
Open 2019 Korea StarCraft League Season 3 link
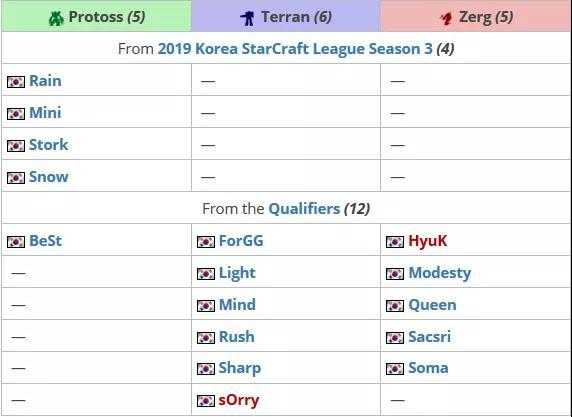[295, 49]
